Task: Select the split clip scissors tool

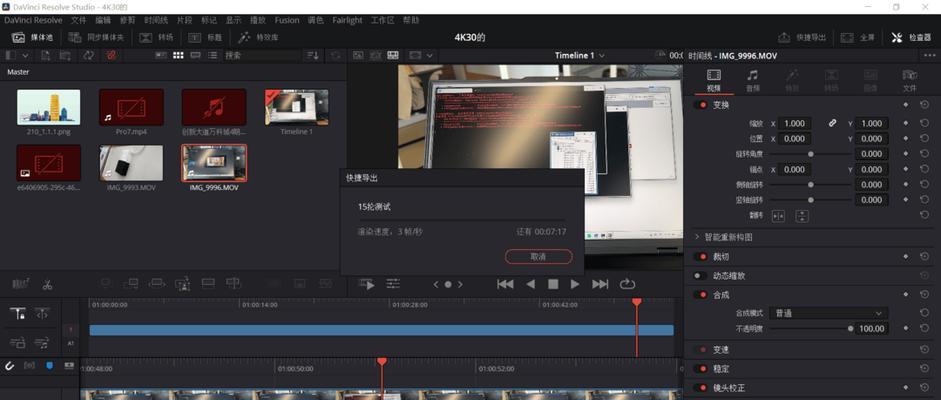Action: (47, 284)
